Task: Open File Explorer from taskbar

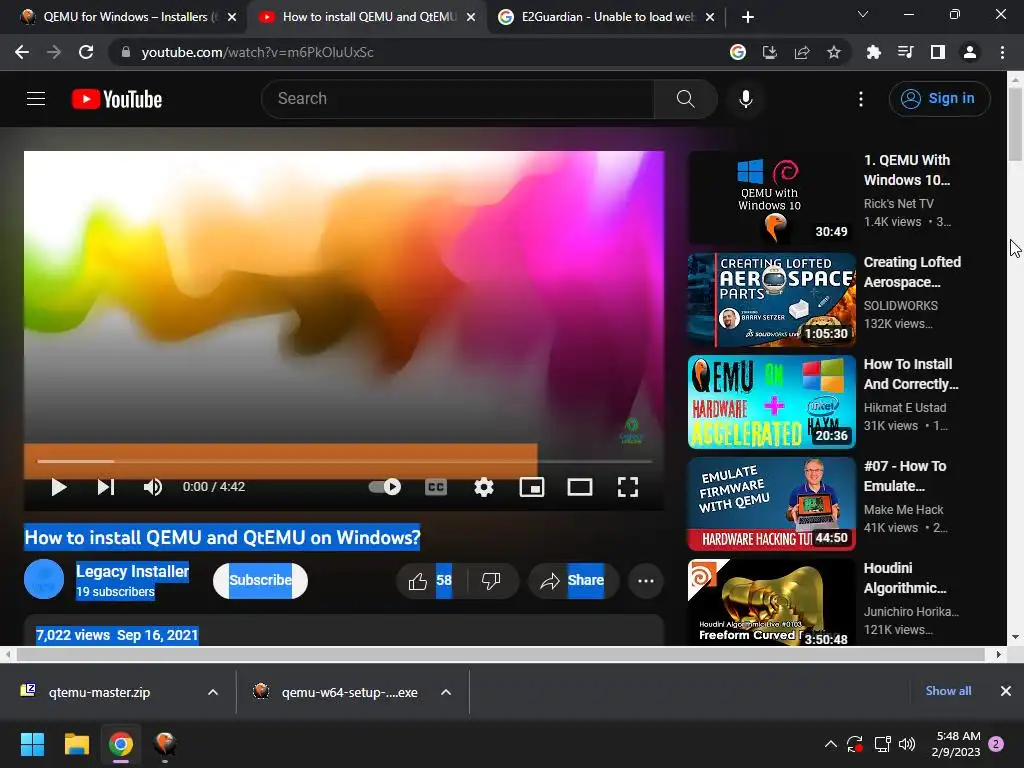Action: click(76, 744)
